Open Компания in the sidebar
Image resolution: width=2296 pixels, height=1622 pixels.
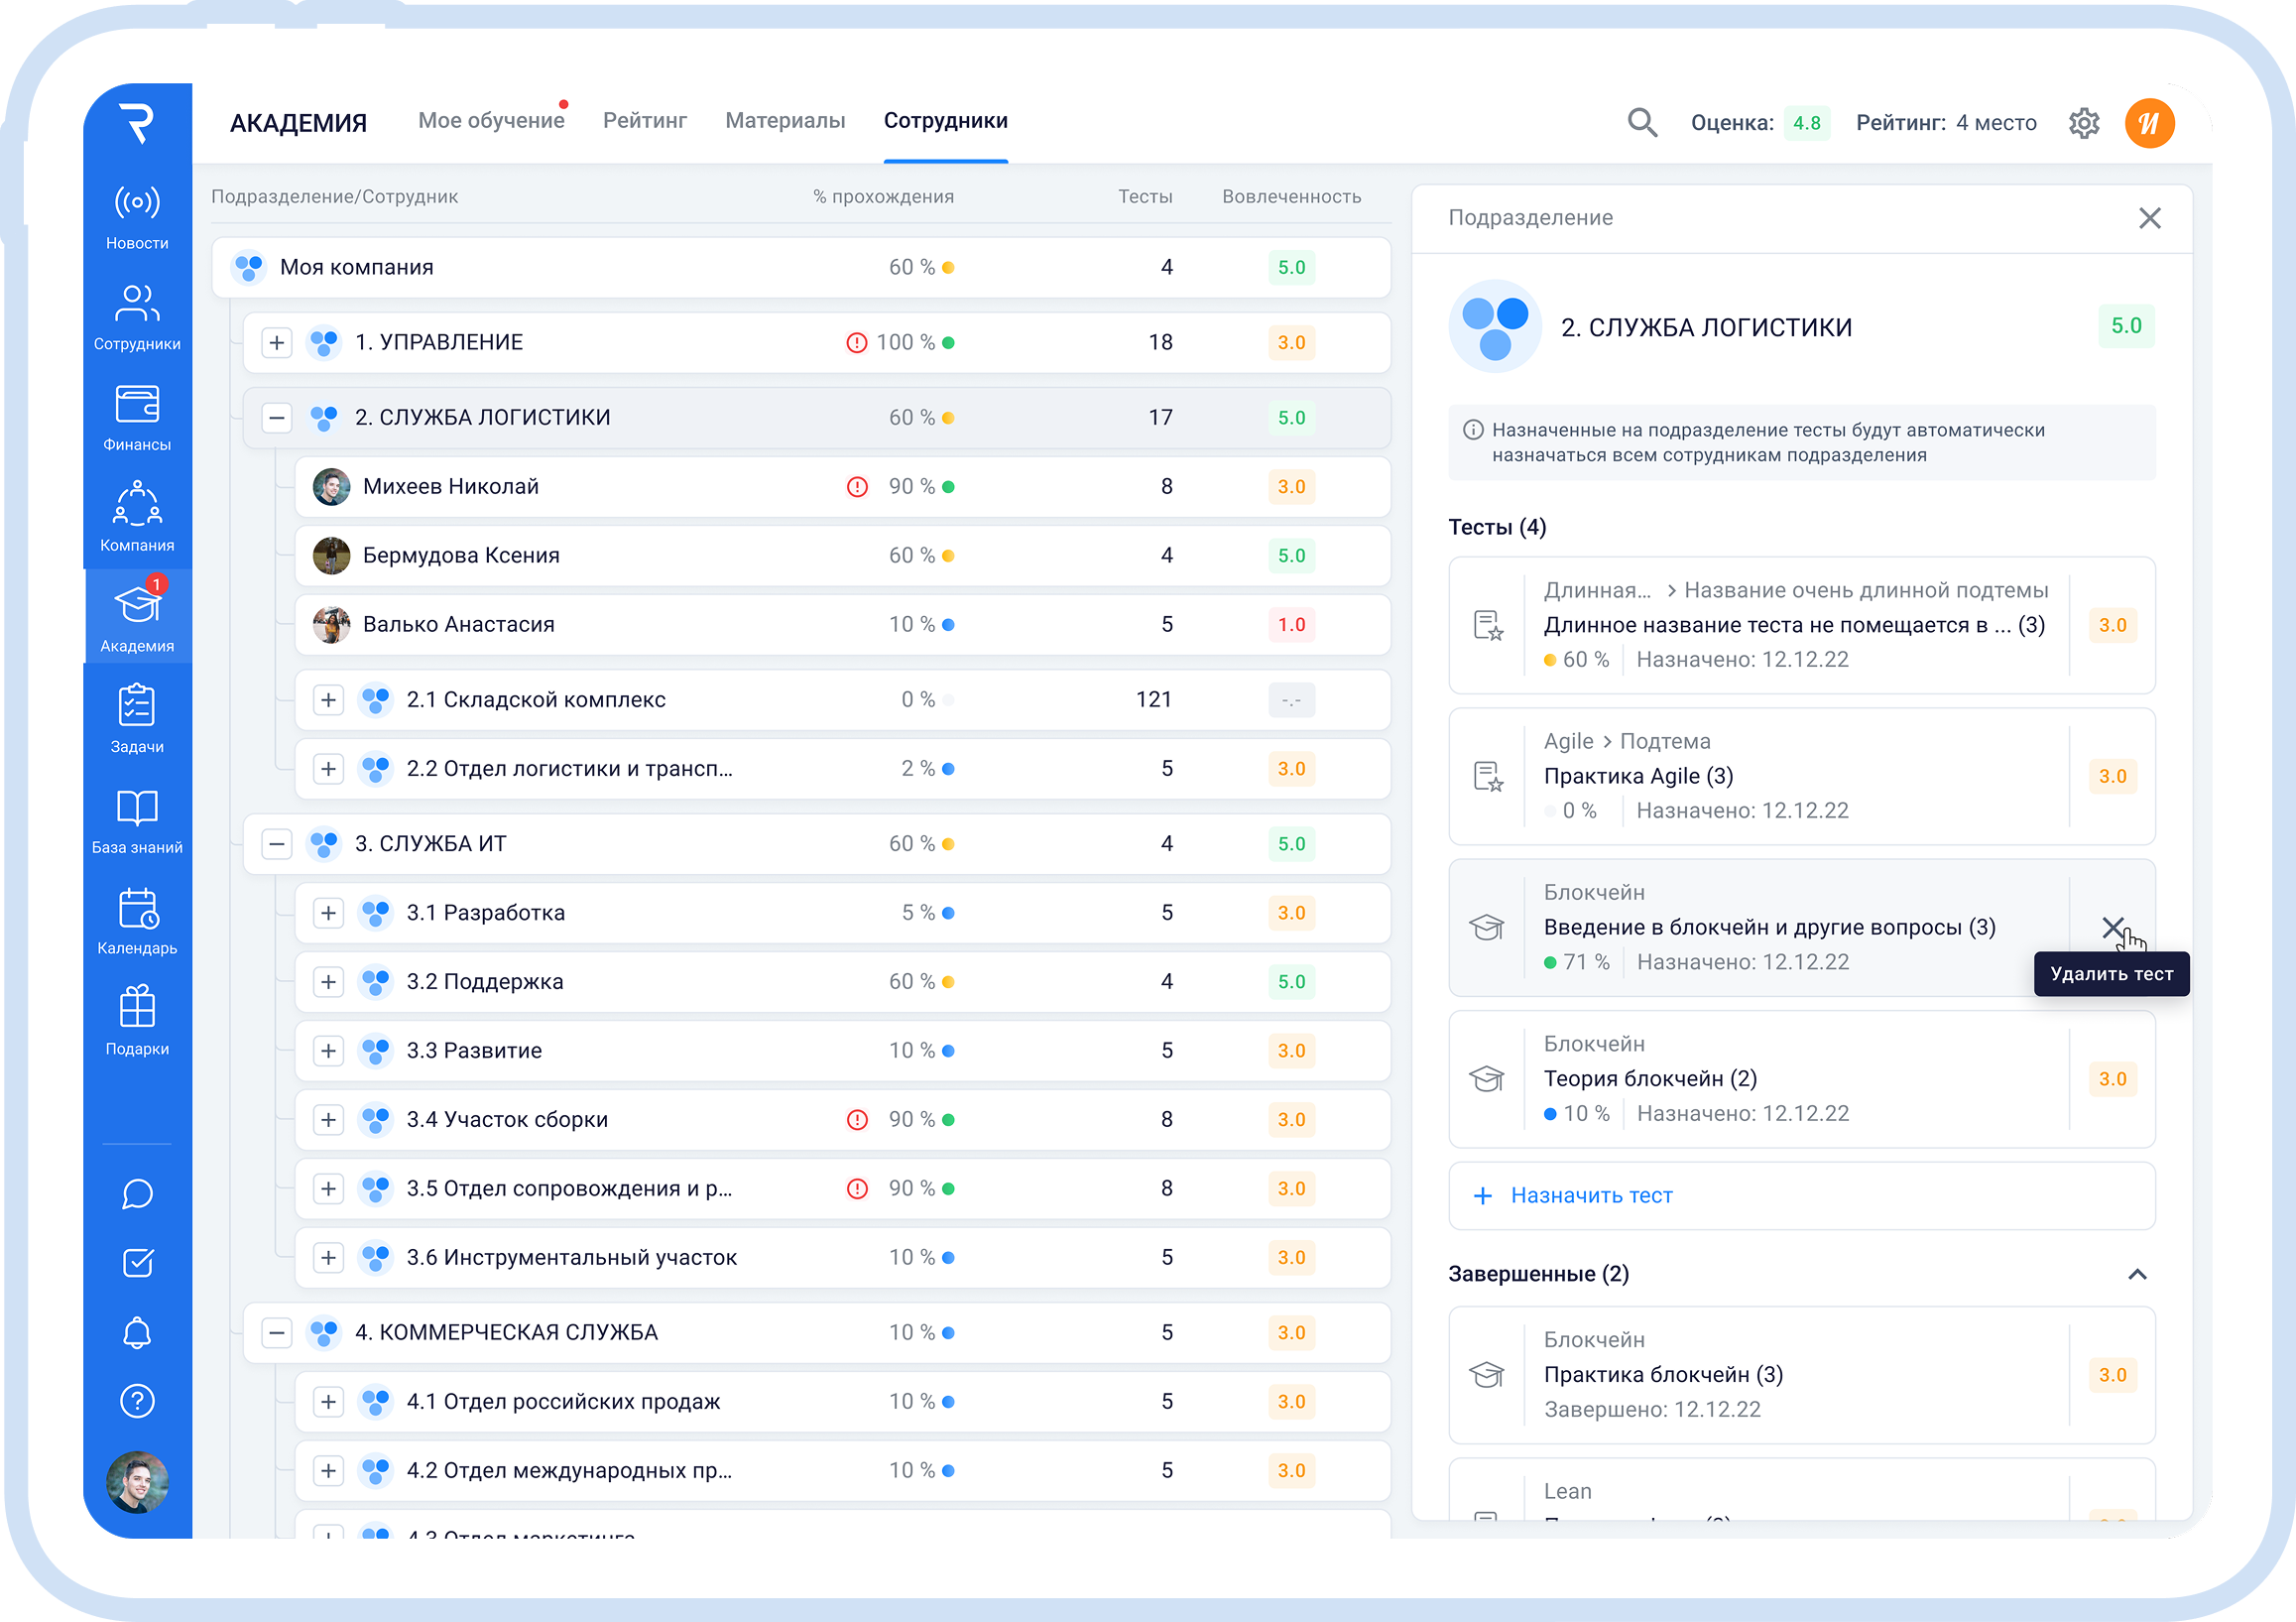coord(137,519)
